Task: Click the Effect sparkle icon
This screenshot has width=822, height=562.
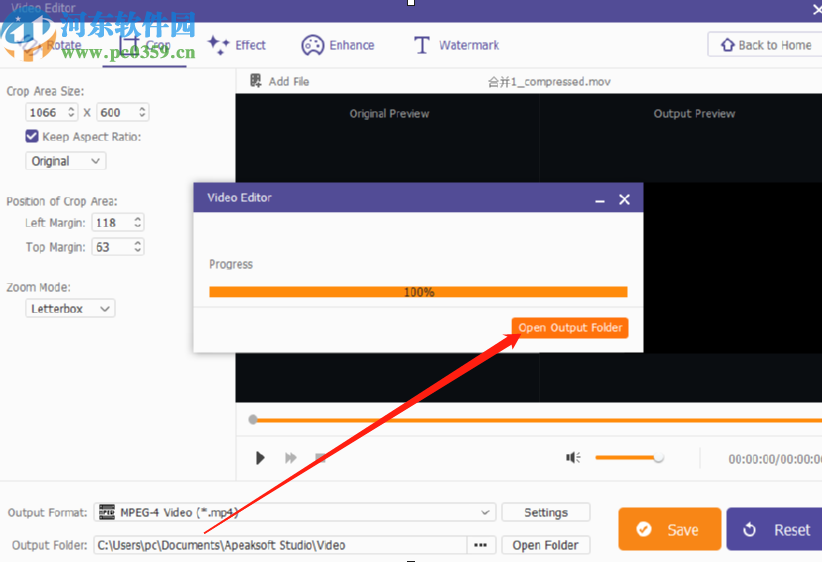Action: [218, 45]
